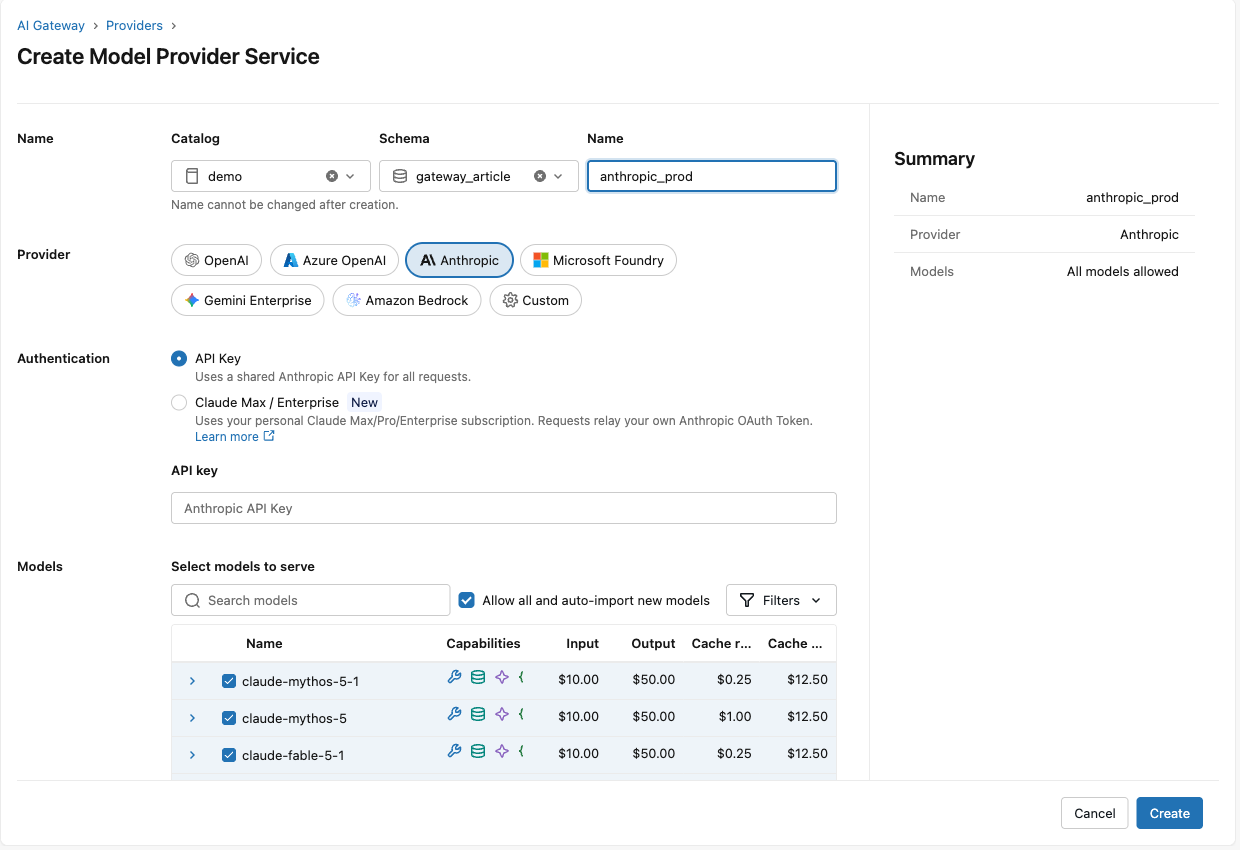Click database icon in claude-mythos-5 row
1240x850 pixels.
pyautogui.click(x=478, y=714)
